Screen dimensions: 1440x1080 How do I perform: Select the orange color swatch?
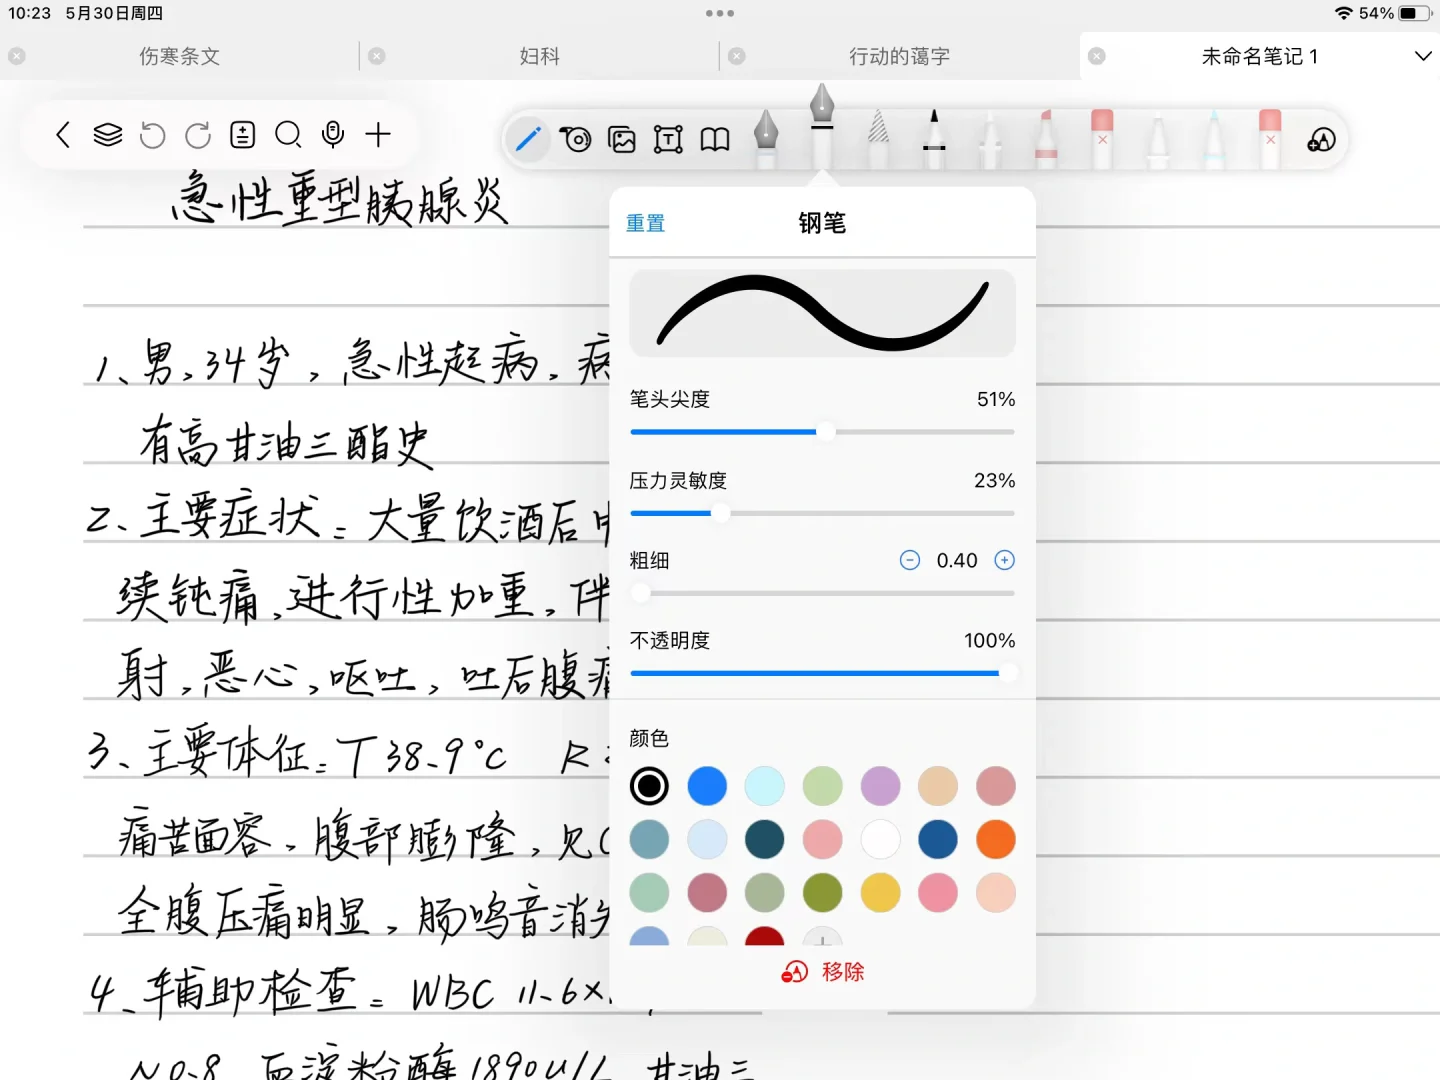click(996, 839)
